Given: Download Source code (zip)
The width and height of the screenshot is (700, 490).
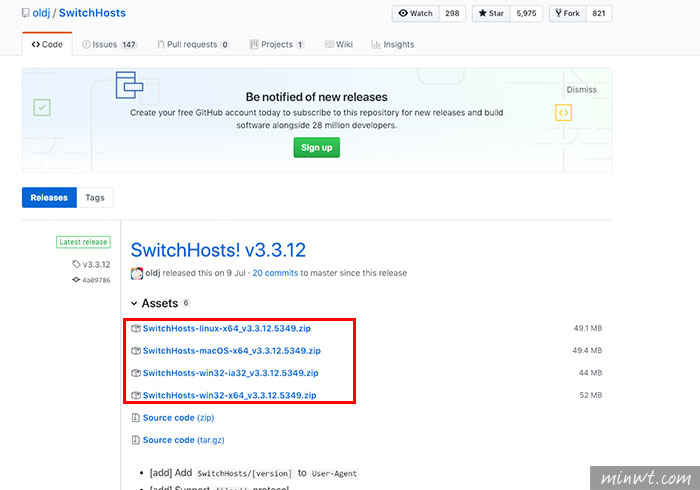Looking at the screenshot, I should tap(179, 418).
